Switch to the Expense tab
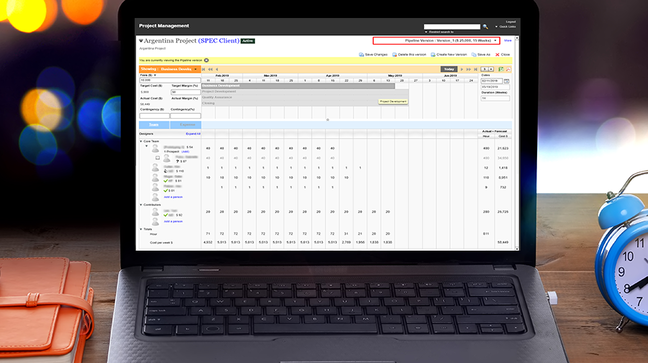 point(186,125)
